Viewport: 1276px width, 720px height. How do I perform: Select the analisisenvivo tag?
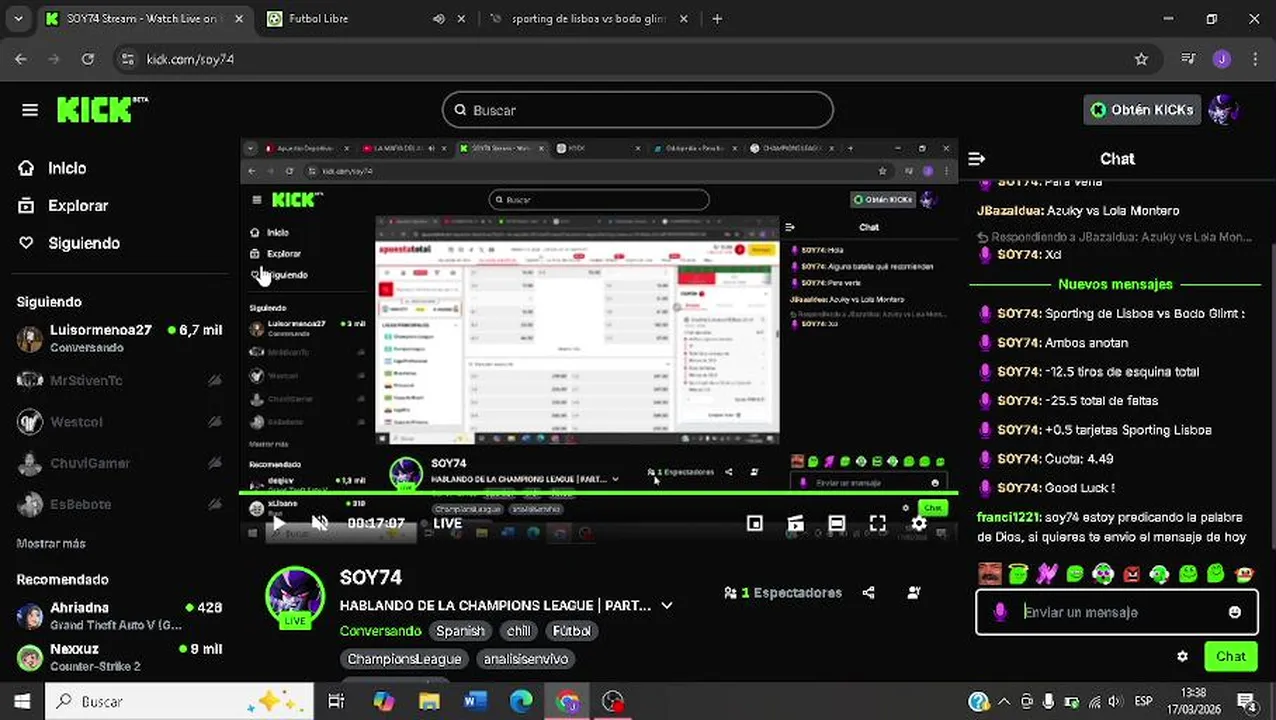coord(525,659)
